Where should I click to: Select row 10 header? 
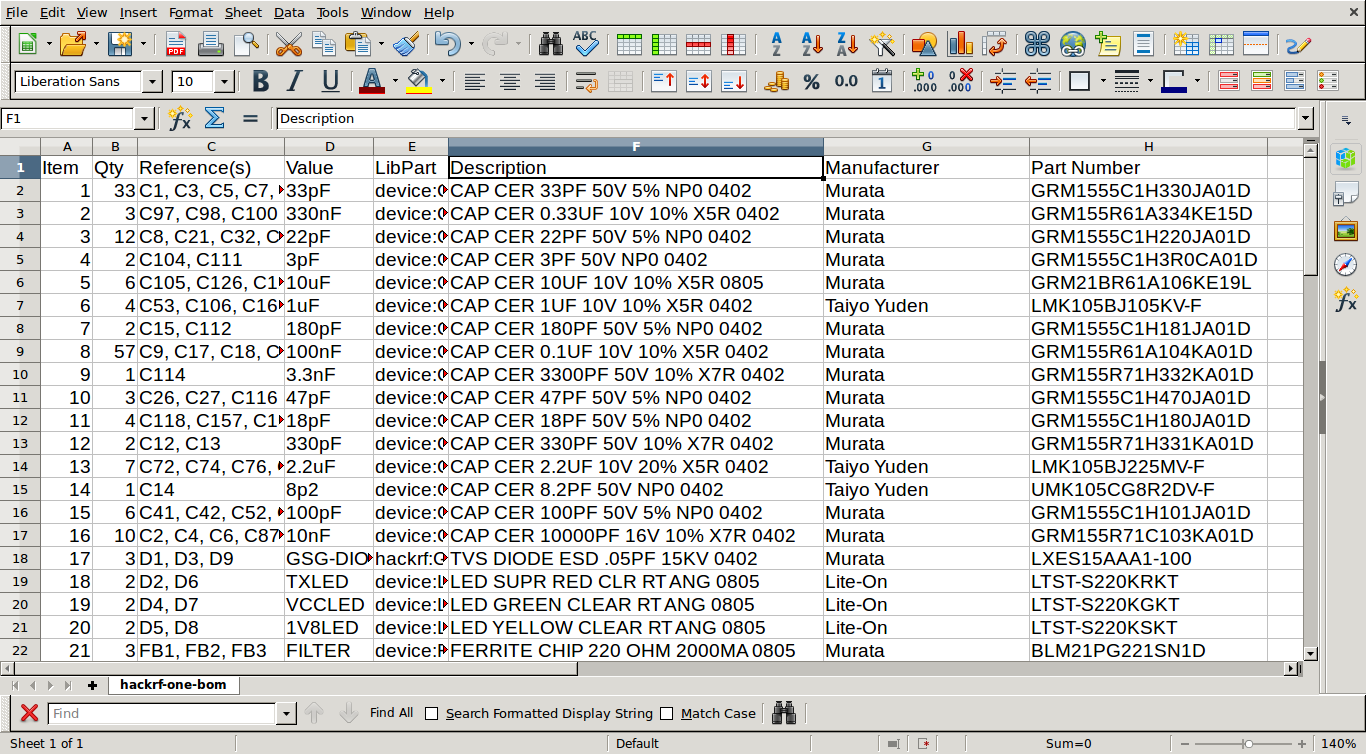[x=20, y=375]
